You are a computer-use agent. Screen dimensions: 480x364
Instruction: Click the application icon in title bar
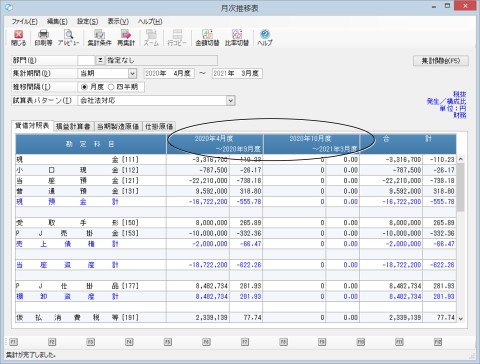9,7
